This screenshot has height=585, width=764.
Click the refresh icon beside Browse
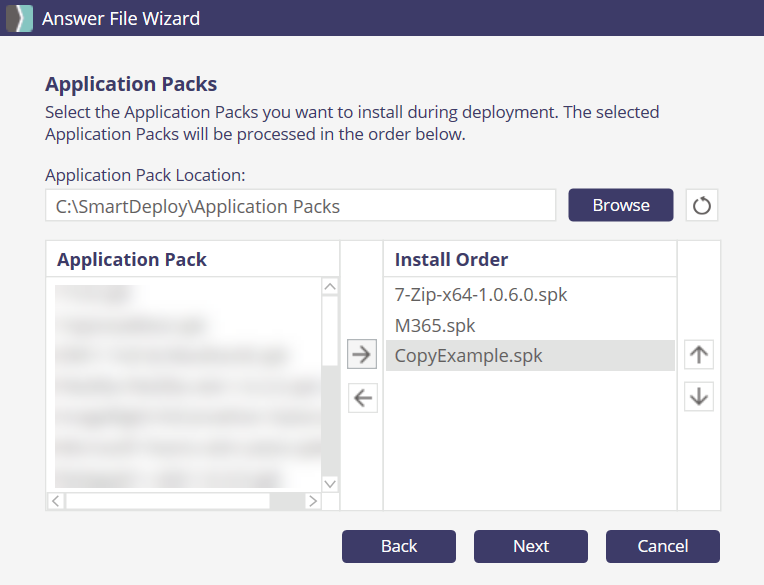(702, 205)
